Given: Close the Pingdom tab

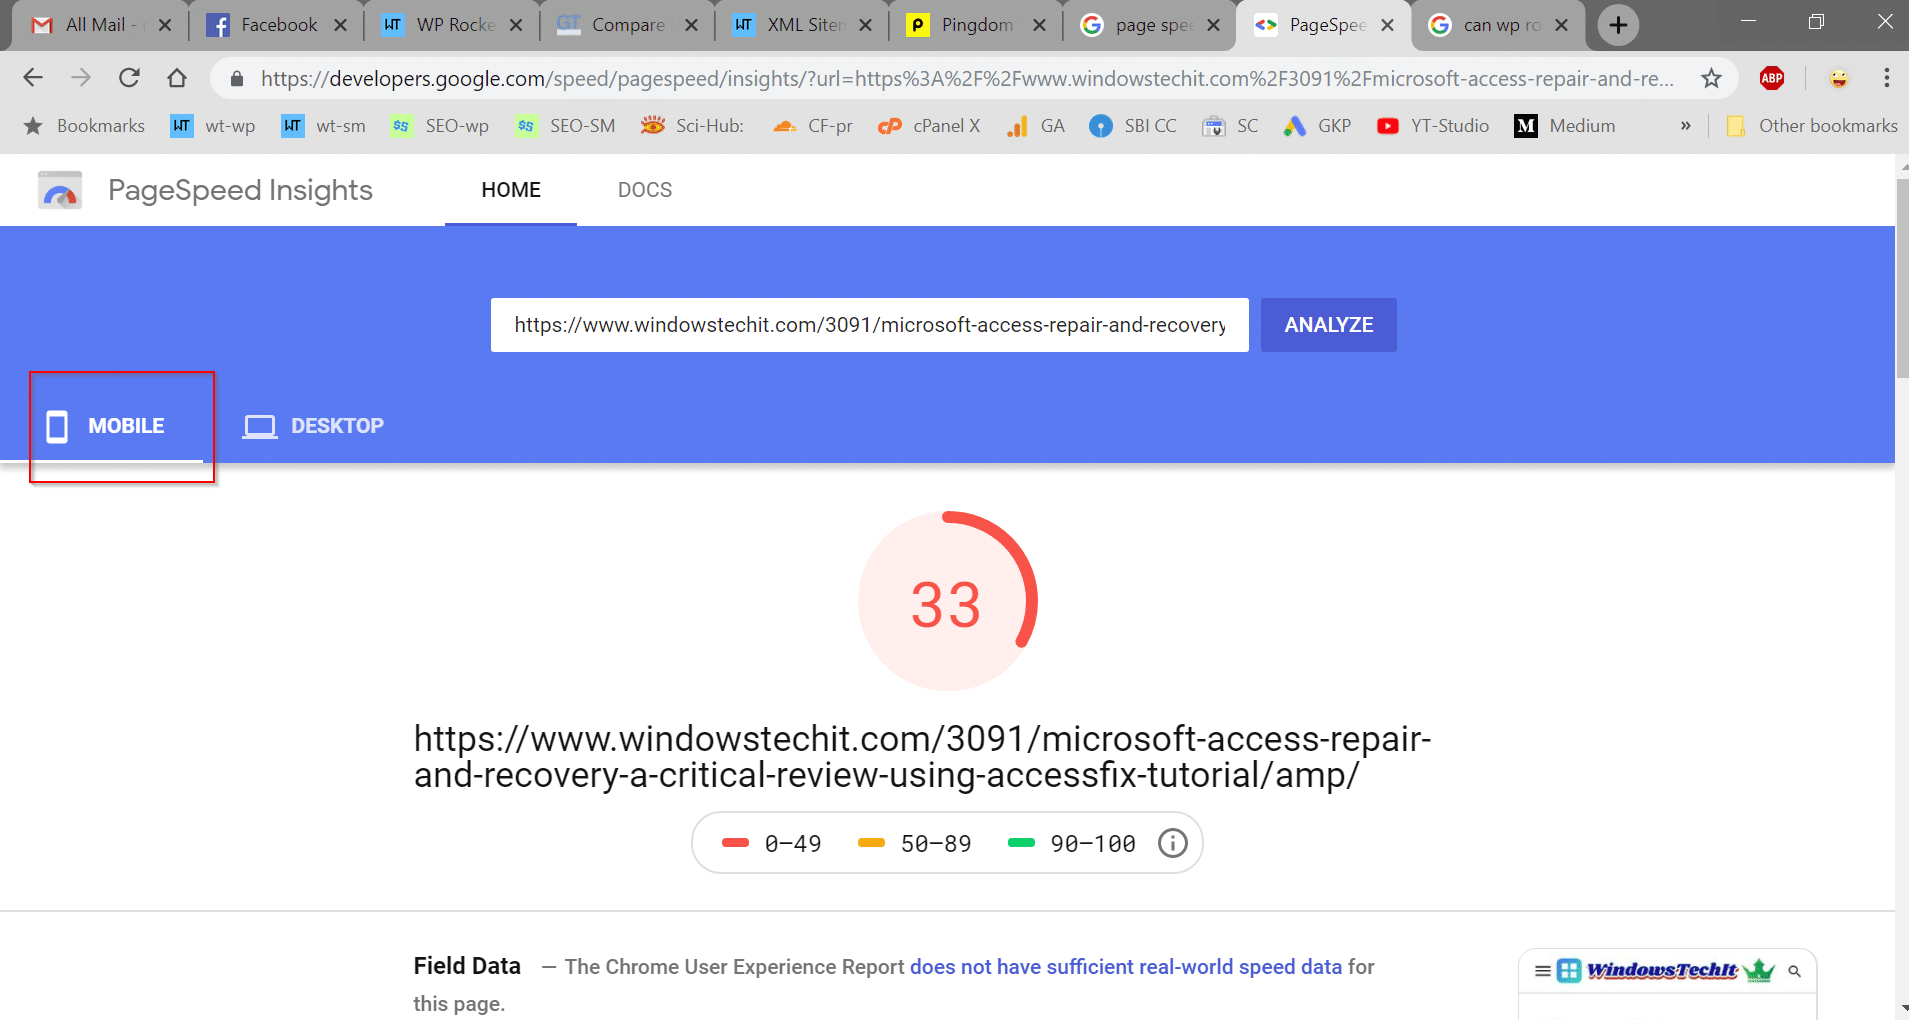Looking at the screenshot, I should pos(1039,25).
